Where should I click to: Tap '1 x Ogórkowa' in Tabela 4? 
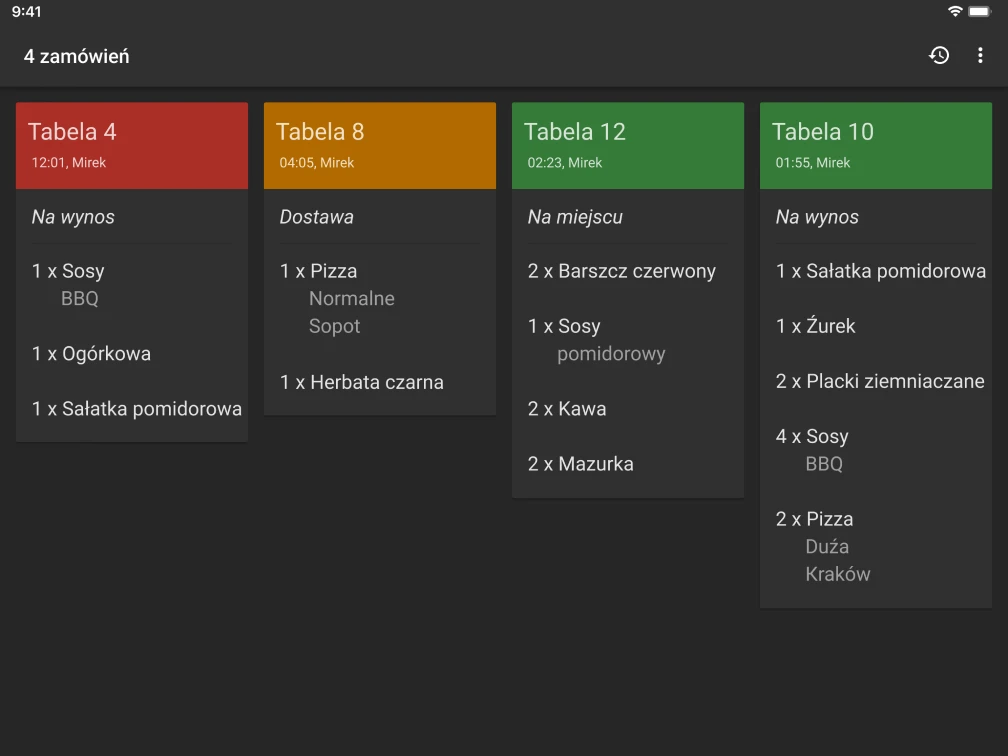tap(92, 353)
